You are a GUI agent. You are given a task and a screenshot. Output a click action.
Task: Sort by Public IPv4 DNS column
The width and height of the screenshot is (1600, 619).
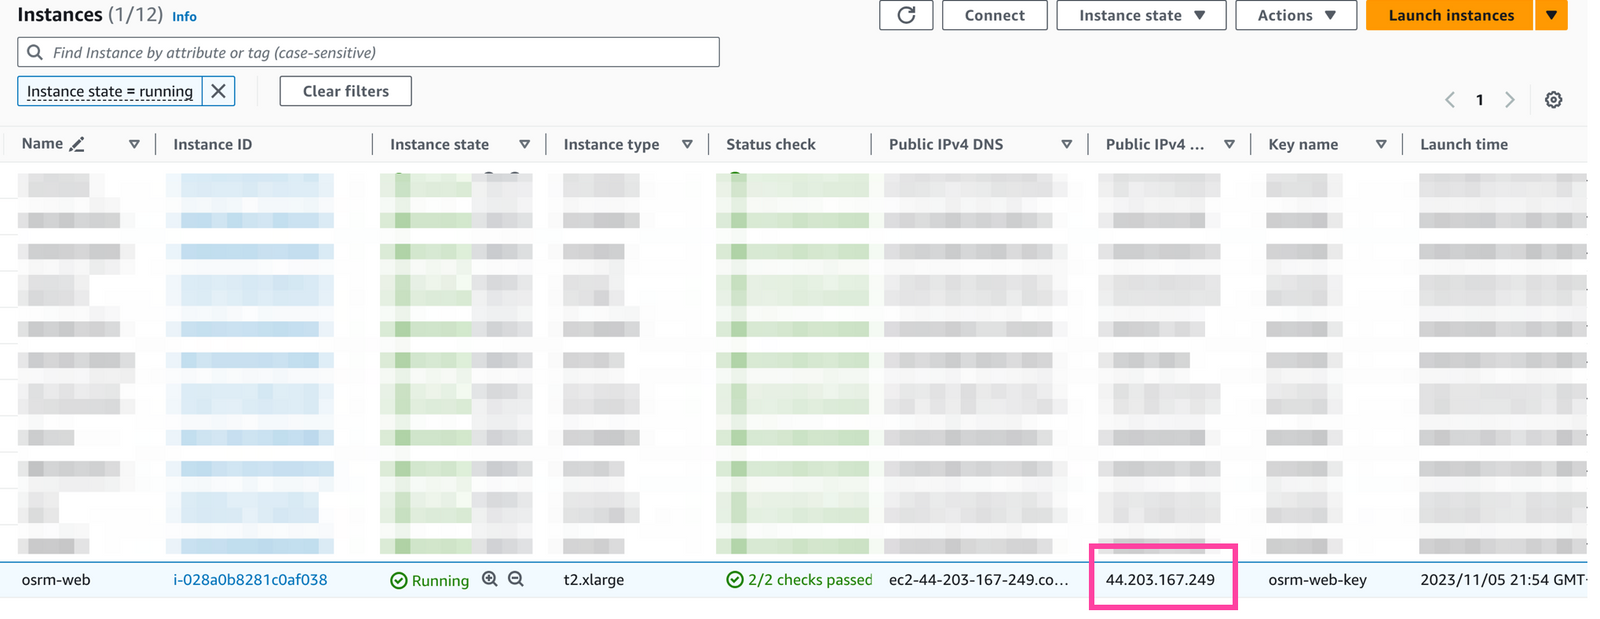point(1067,144)
